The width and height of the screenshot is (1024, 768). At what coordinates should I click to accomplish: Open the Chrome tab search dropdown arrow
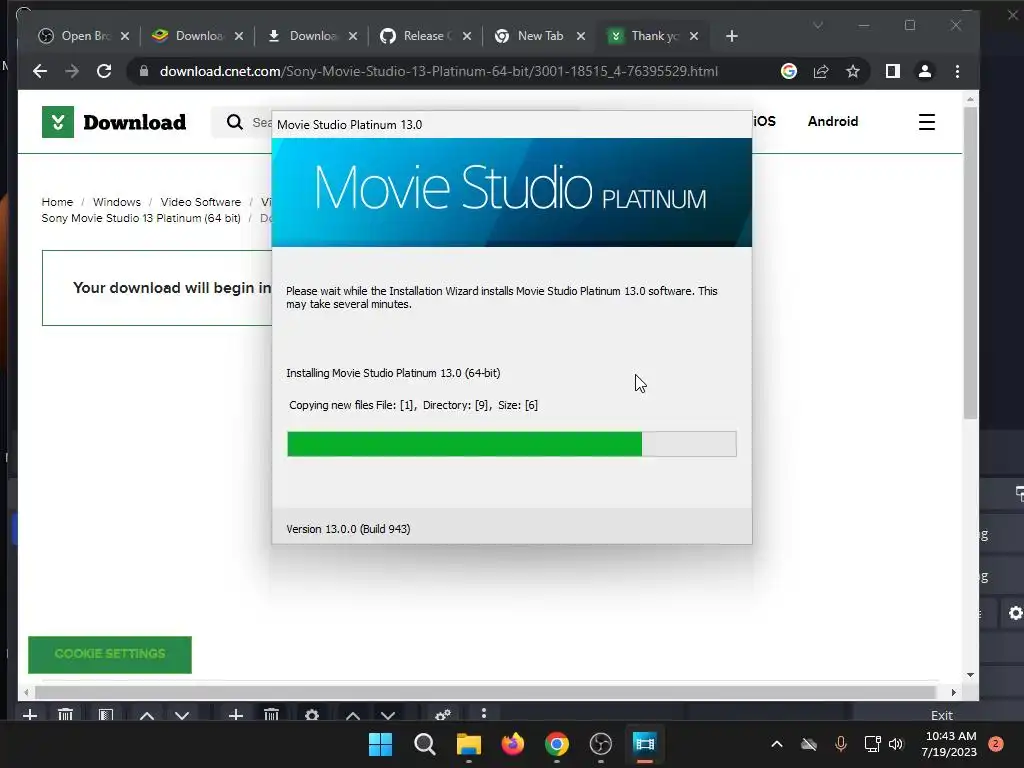coord(818,25)
